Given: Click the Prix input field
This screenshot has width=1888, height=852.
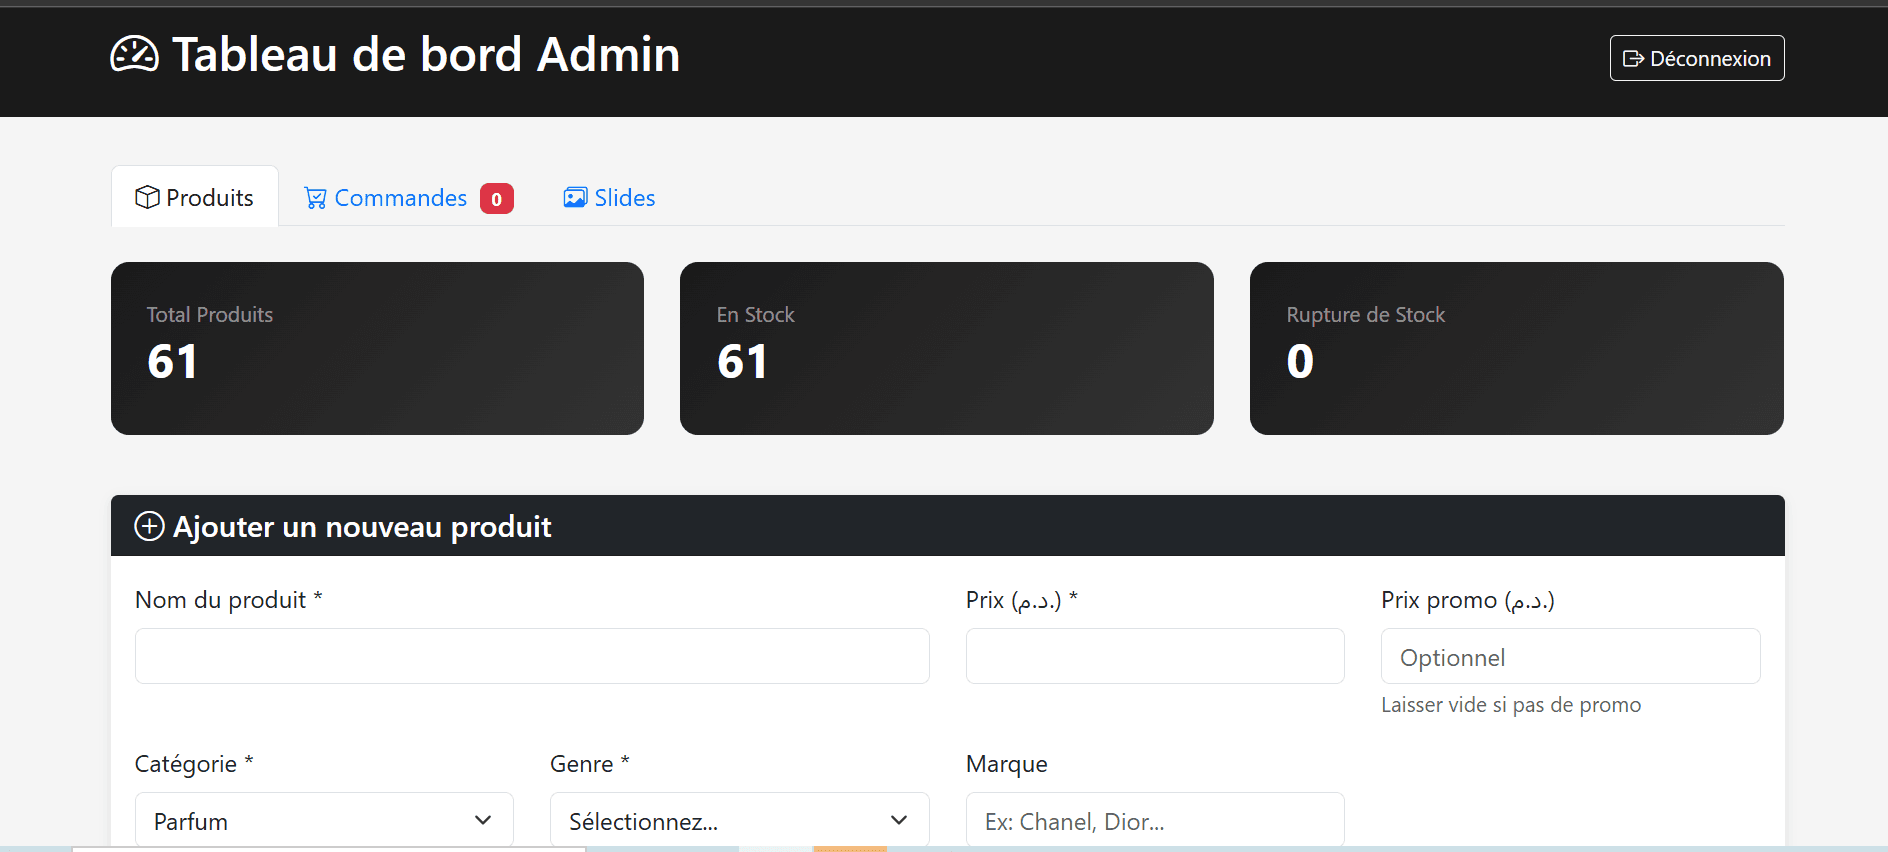Looking at the screenshot, I should pyautogui.click(x=1155, y=656).
